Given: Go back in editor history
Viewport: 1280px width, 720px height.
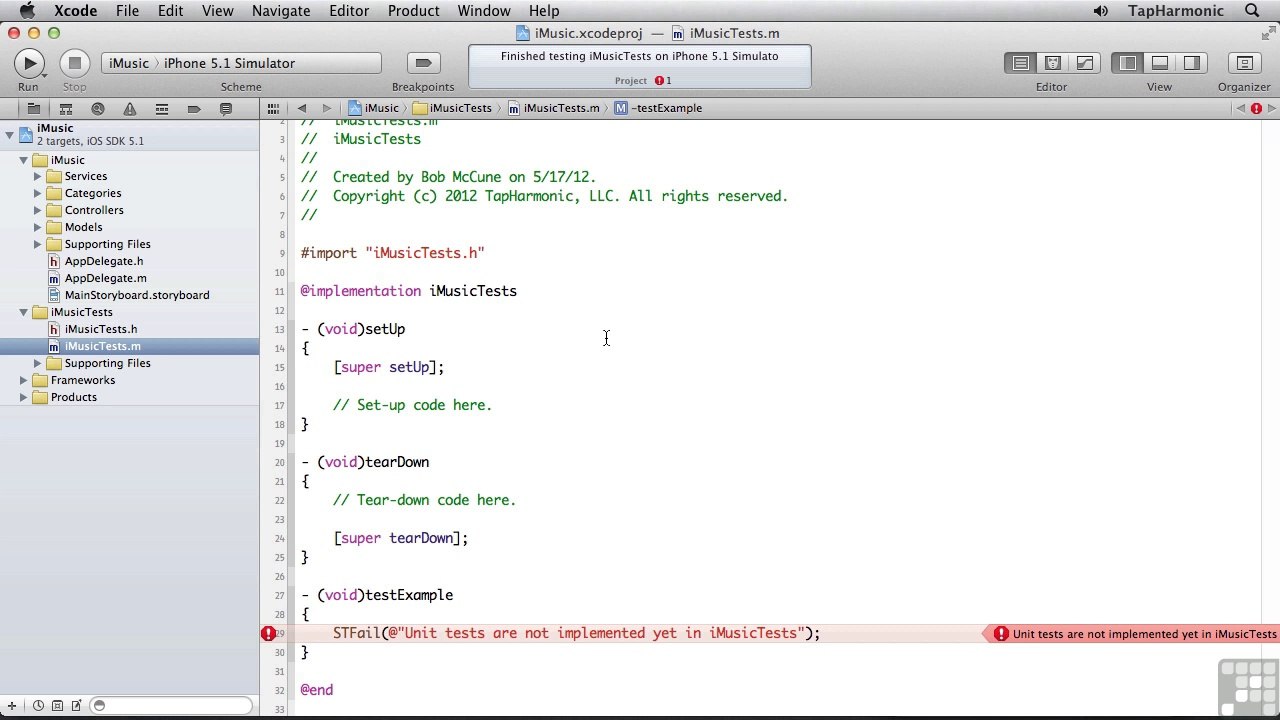Looking at the screenshot, I should coord(301,108).
